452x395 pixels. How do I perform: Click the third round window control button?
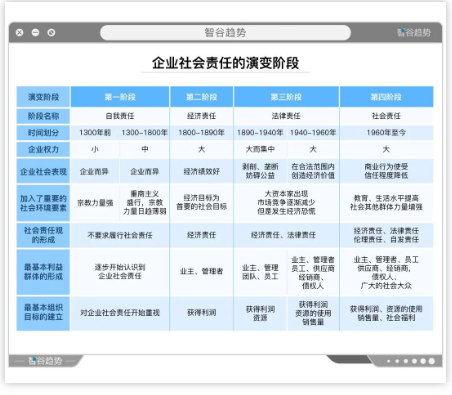pos(51,33)
